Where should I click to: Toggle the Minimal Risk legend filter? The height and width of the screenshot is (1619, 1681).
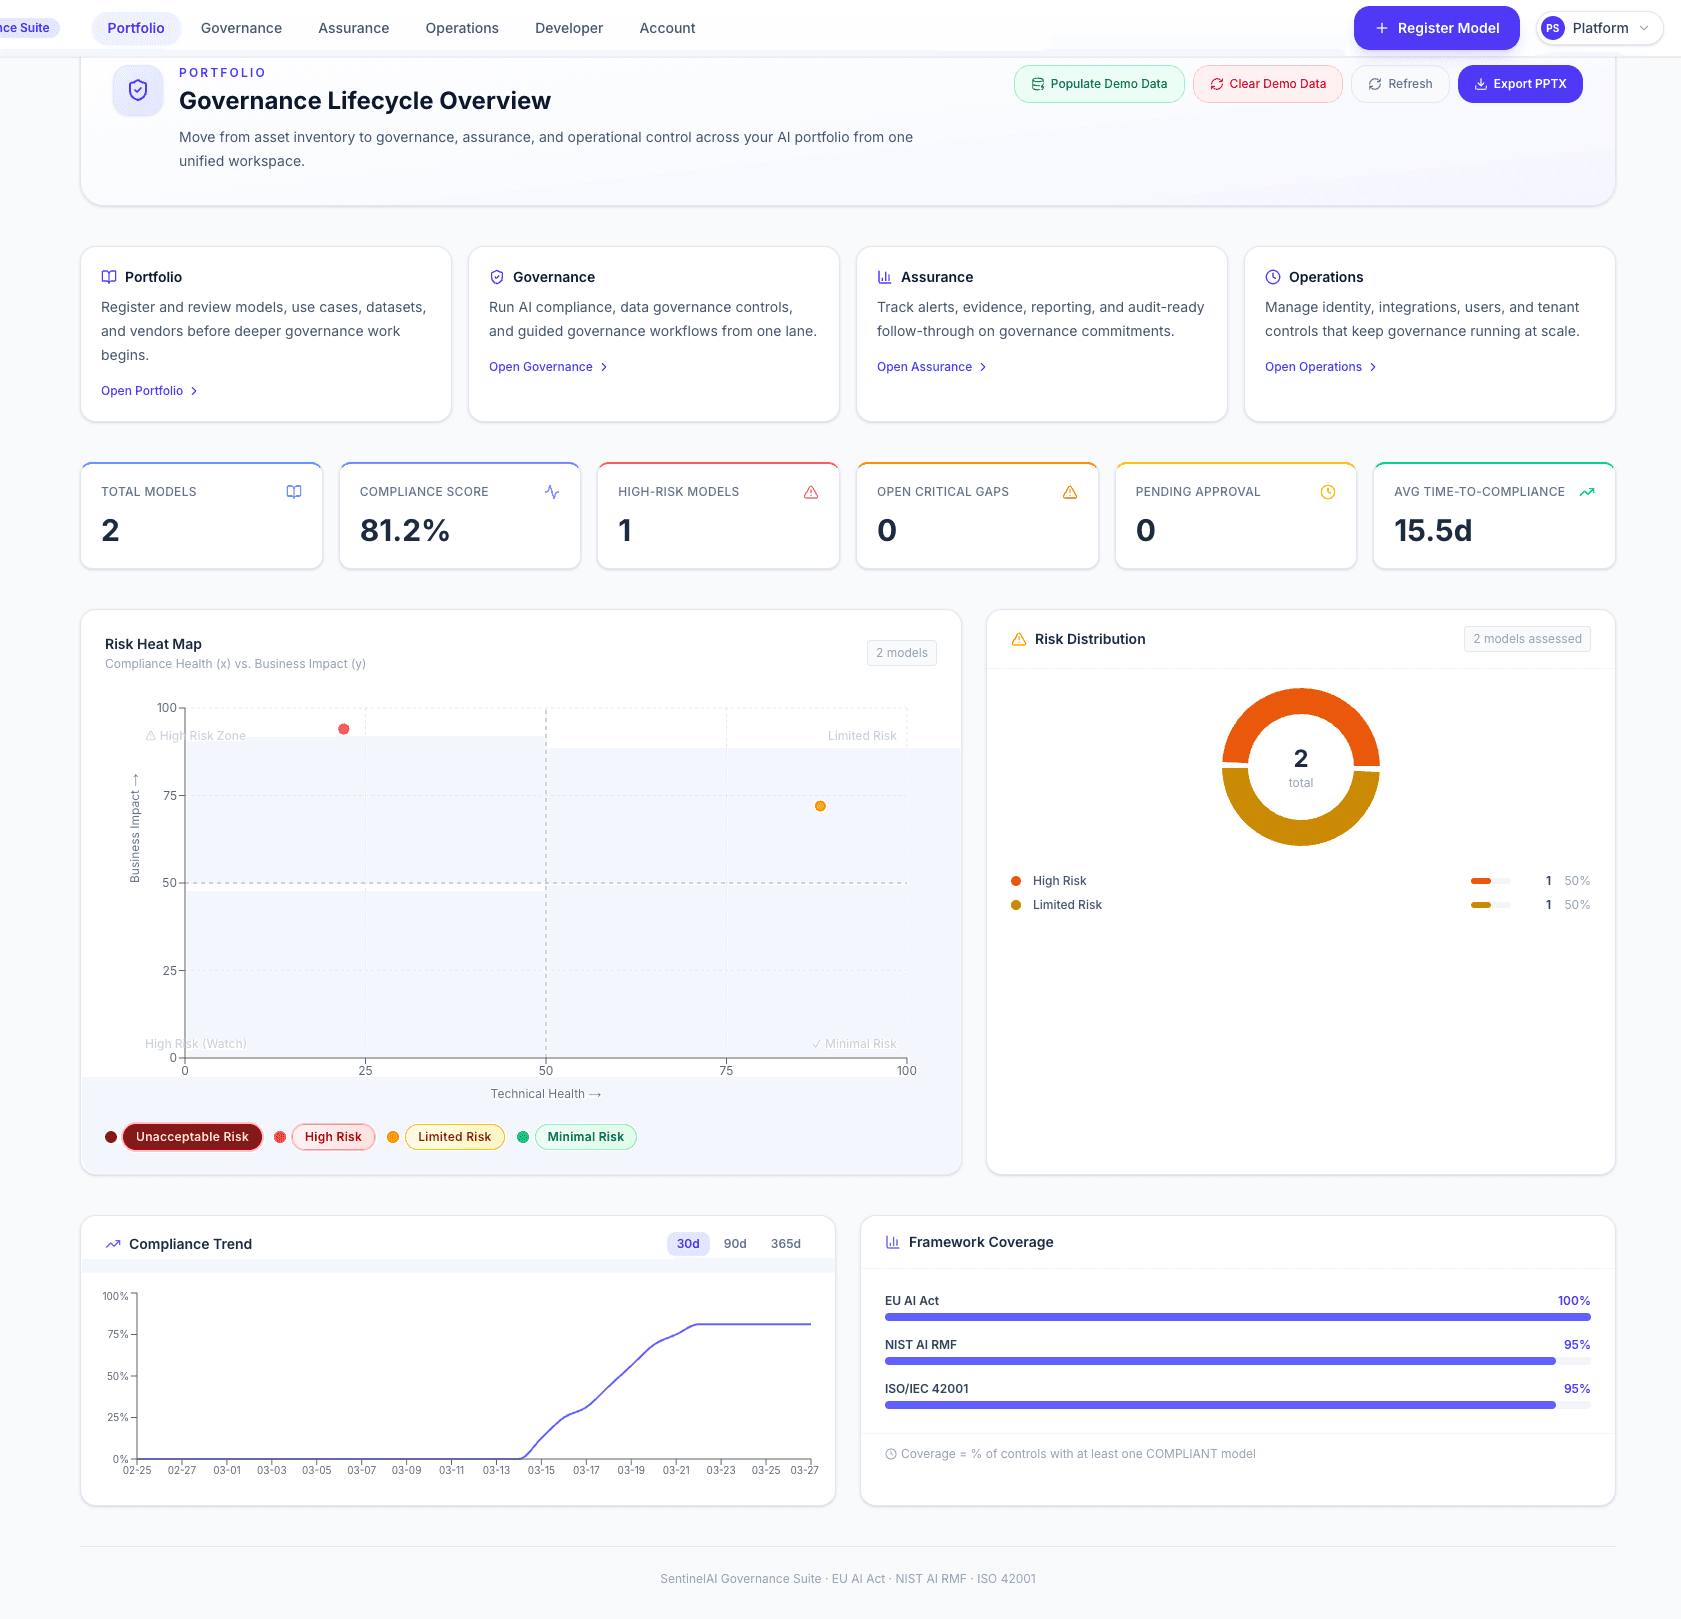click(585, 1136)
